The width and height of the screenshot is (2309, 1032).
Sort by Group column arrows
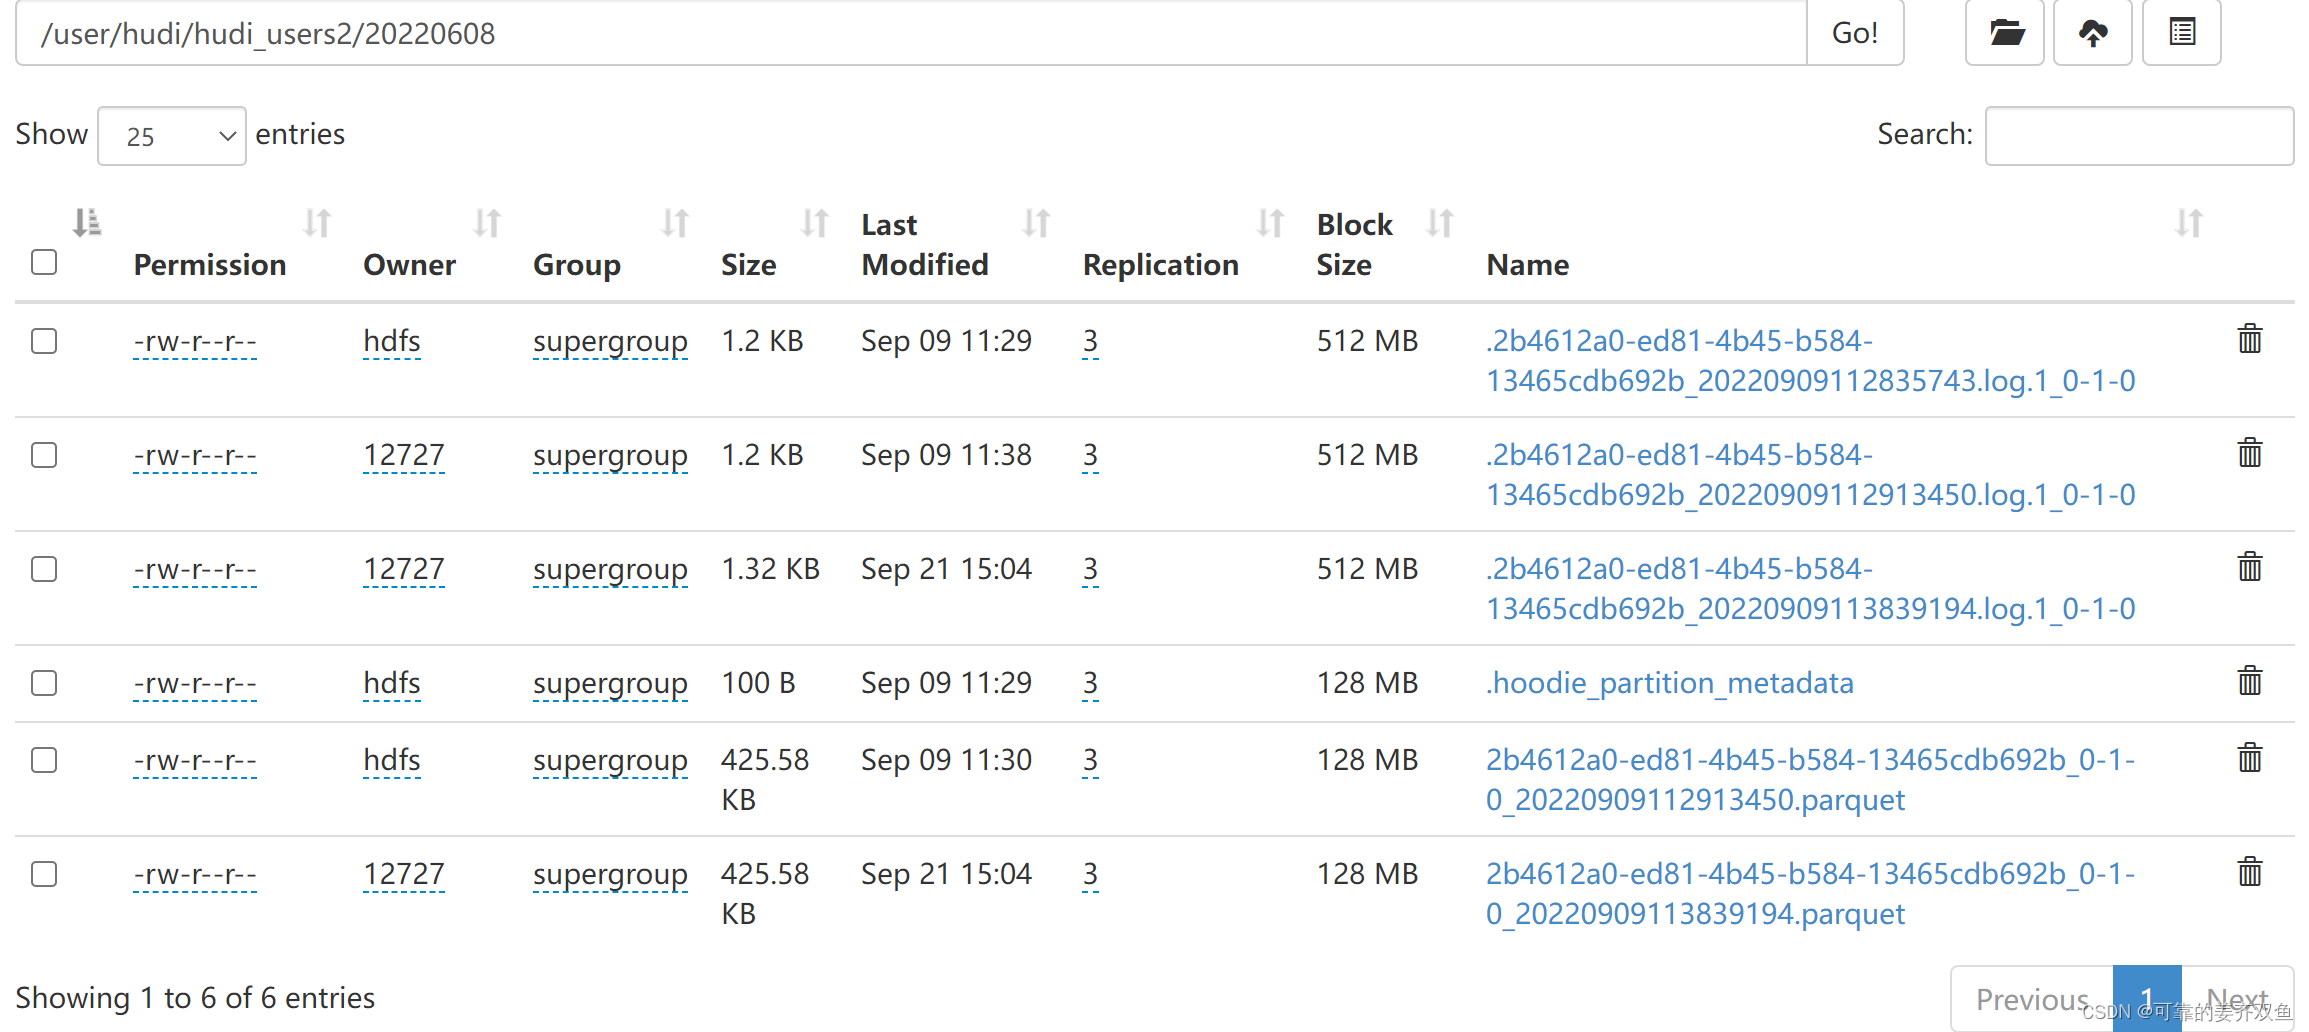[x=675, y=222]
